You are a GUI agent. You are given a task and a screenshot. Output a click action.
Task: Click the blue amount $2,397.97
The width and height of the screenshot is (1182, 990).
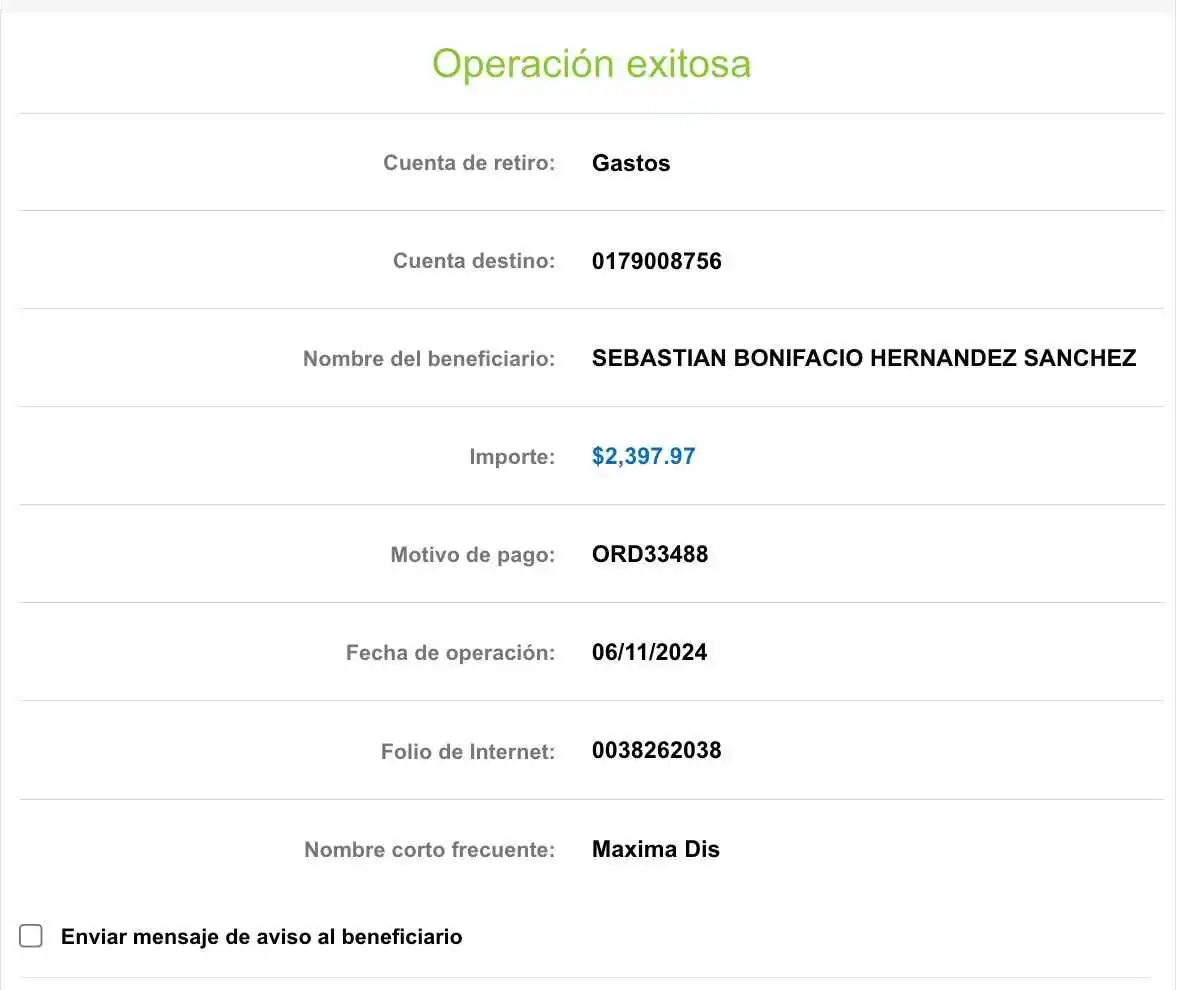[643, 457]
